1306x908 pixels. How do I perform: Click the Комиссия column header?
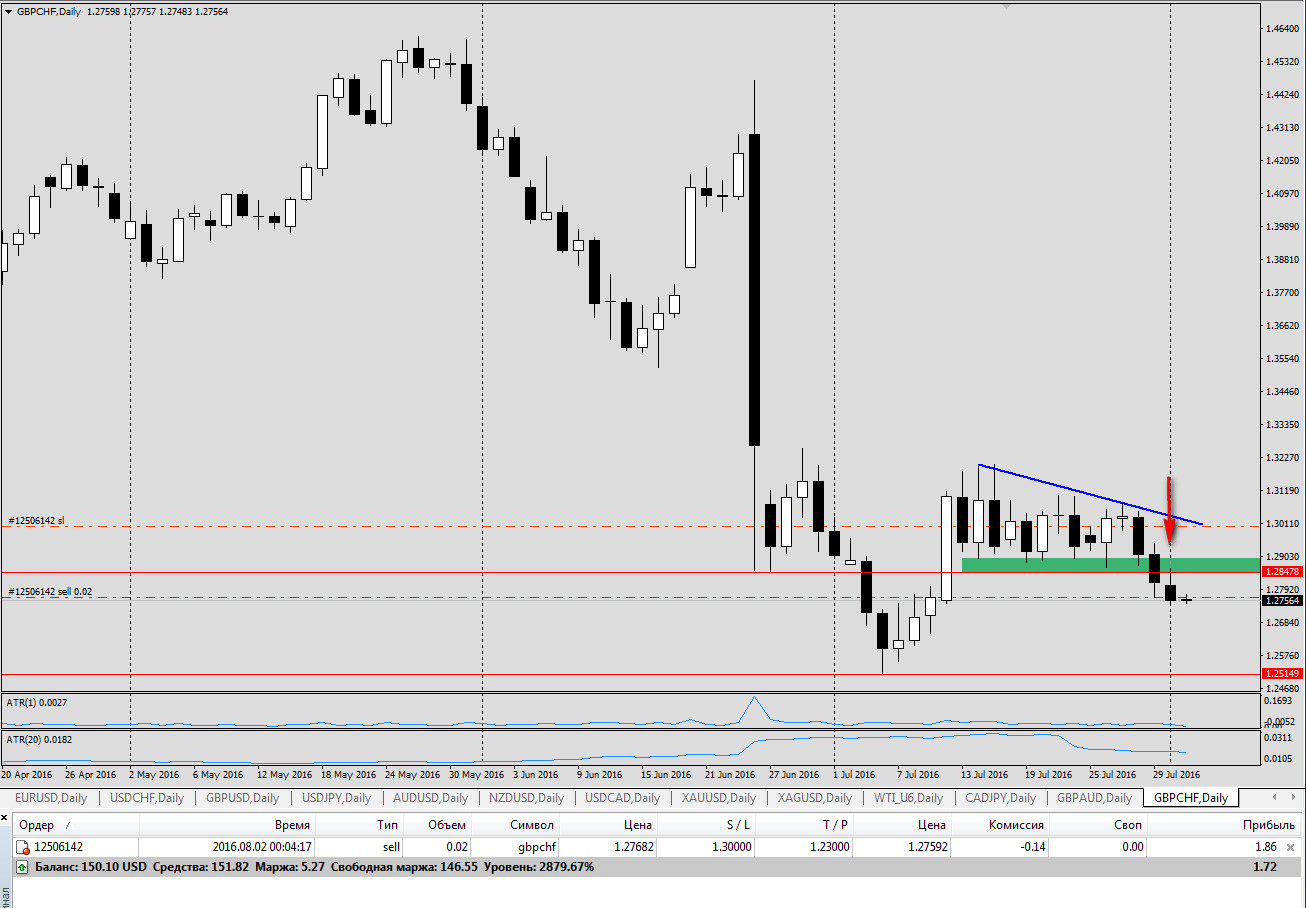[1000, 825]
